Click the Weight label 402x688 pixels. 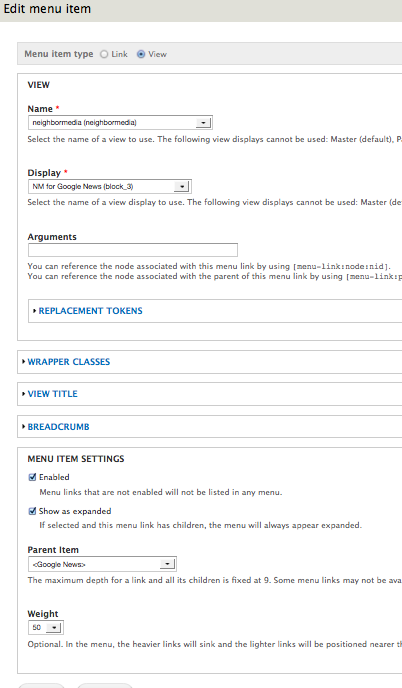(x=43, y=614)
